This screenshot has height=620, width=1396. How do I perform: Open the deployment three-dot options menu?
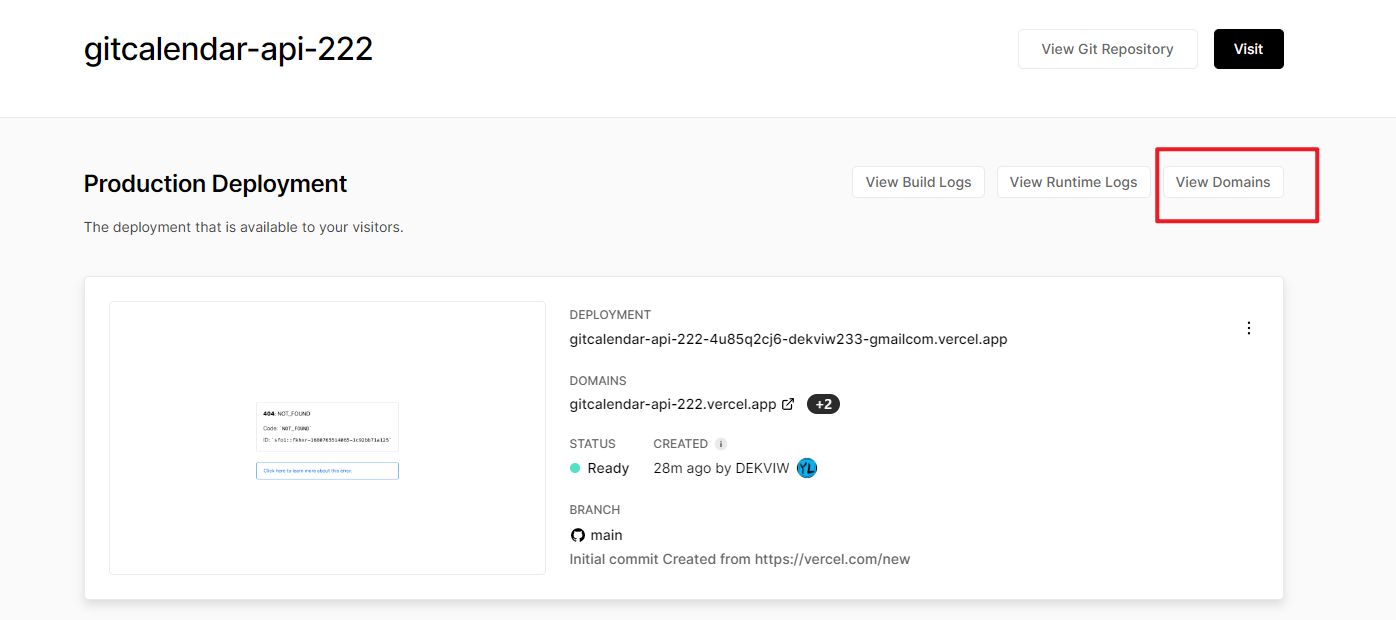pos(1248,328)
